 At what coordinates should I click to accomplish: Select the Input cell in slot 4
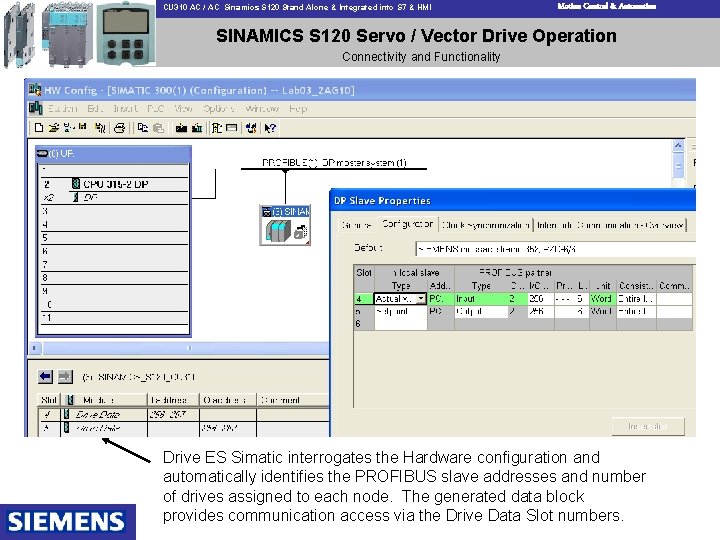(x=481, y=298)
